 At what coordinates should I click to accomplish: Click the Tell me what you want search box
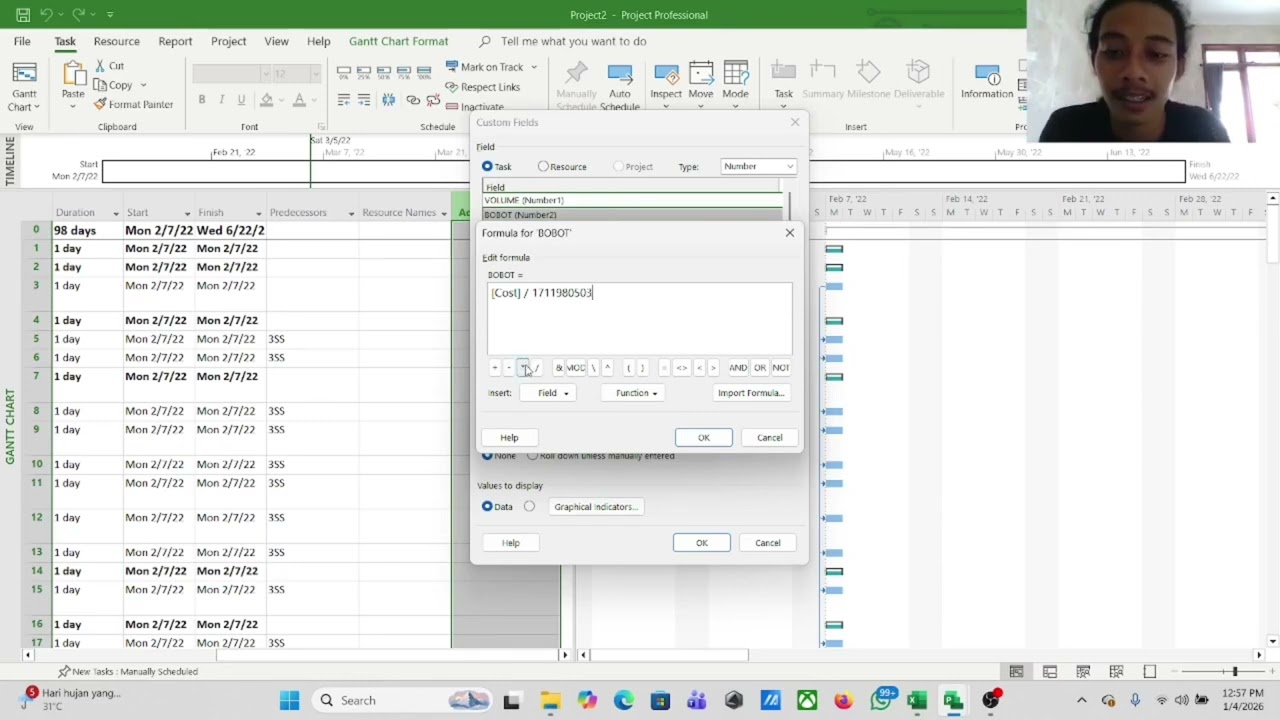coord(573,41)
